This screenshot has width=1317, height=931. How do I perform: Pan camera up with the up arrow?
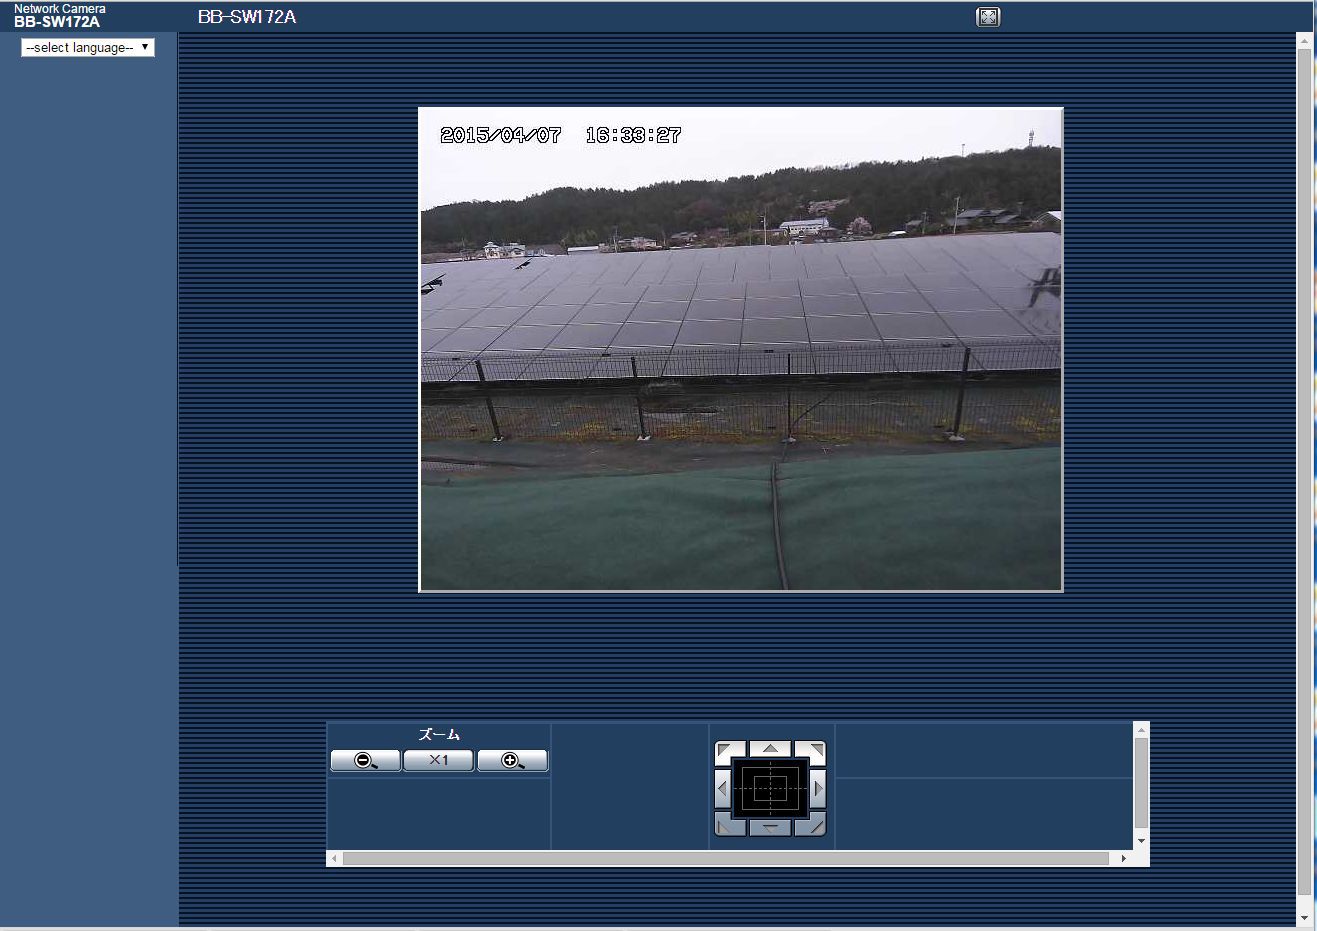click(x=770, y=748)
